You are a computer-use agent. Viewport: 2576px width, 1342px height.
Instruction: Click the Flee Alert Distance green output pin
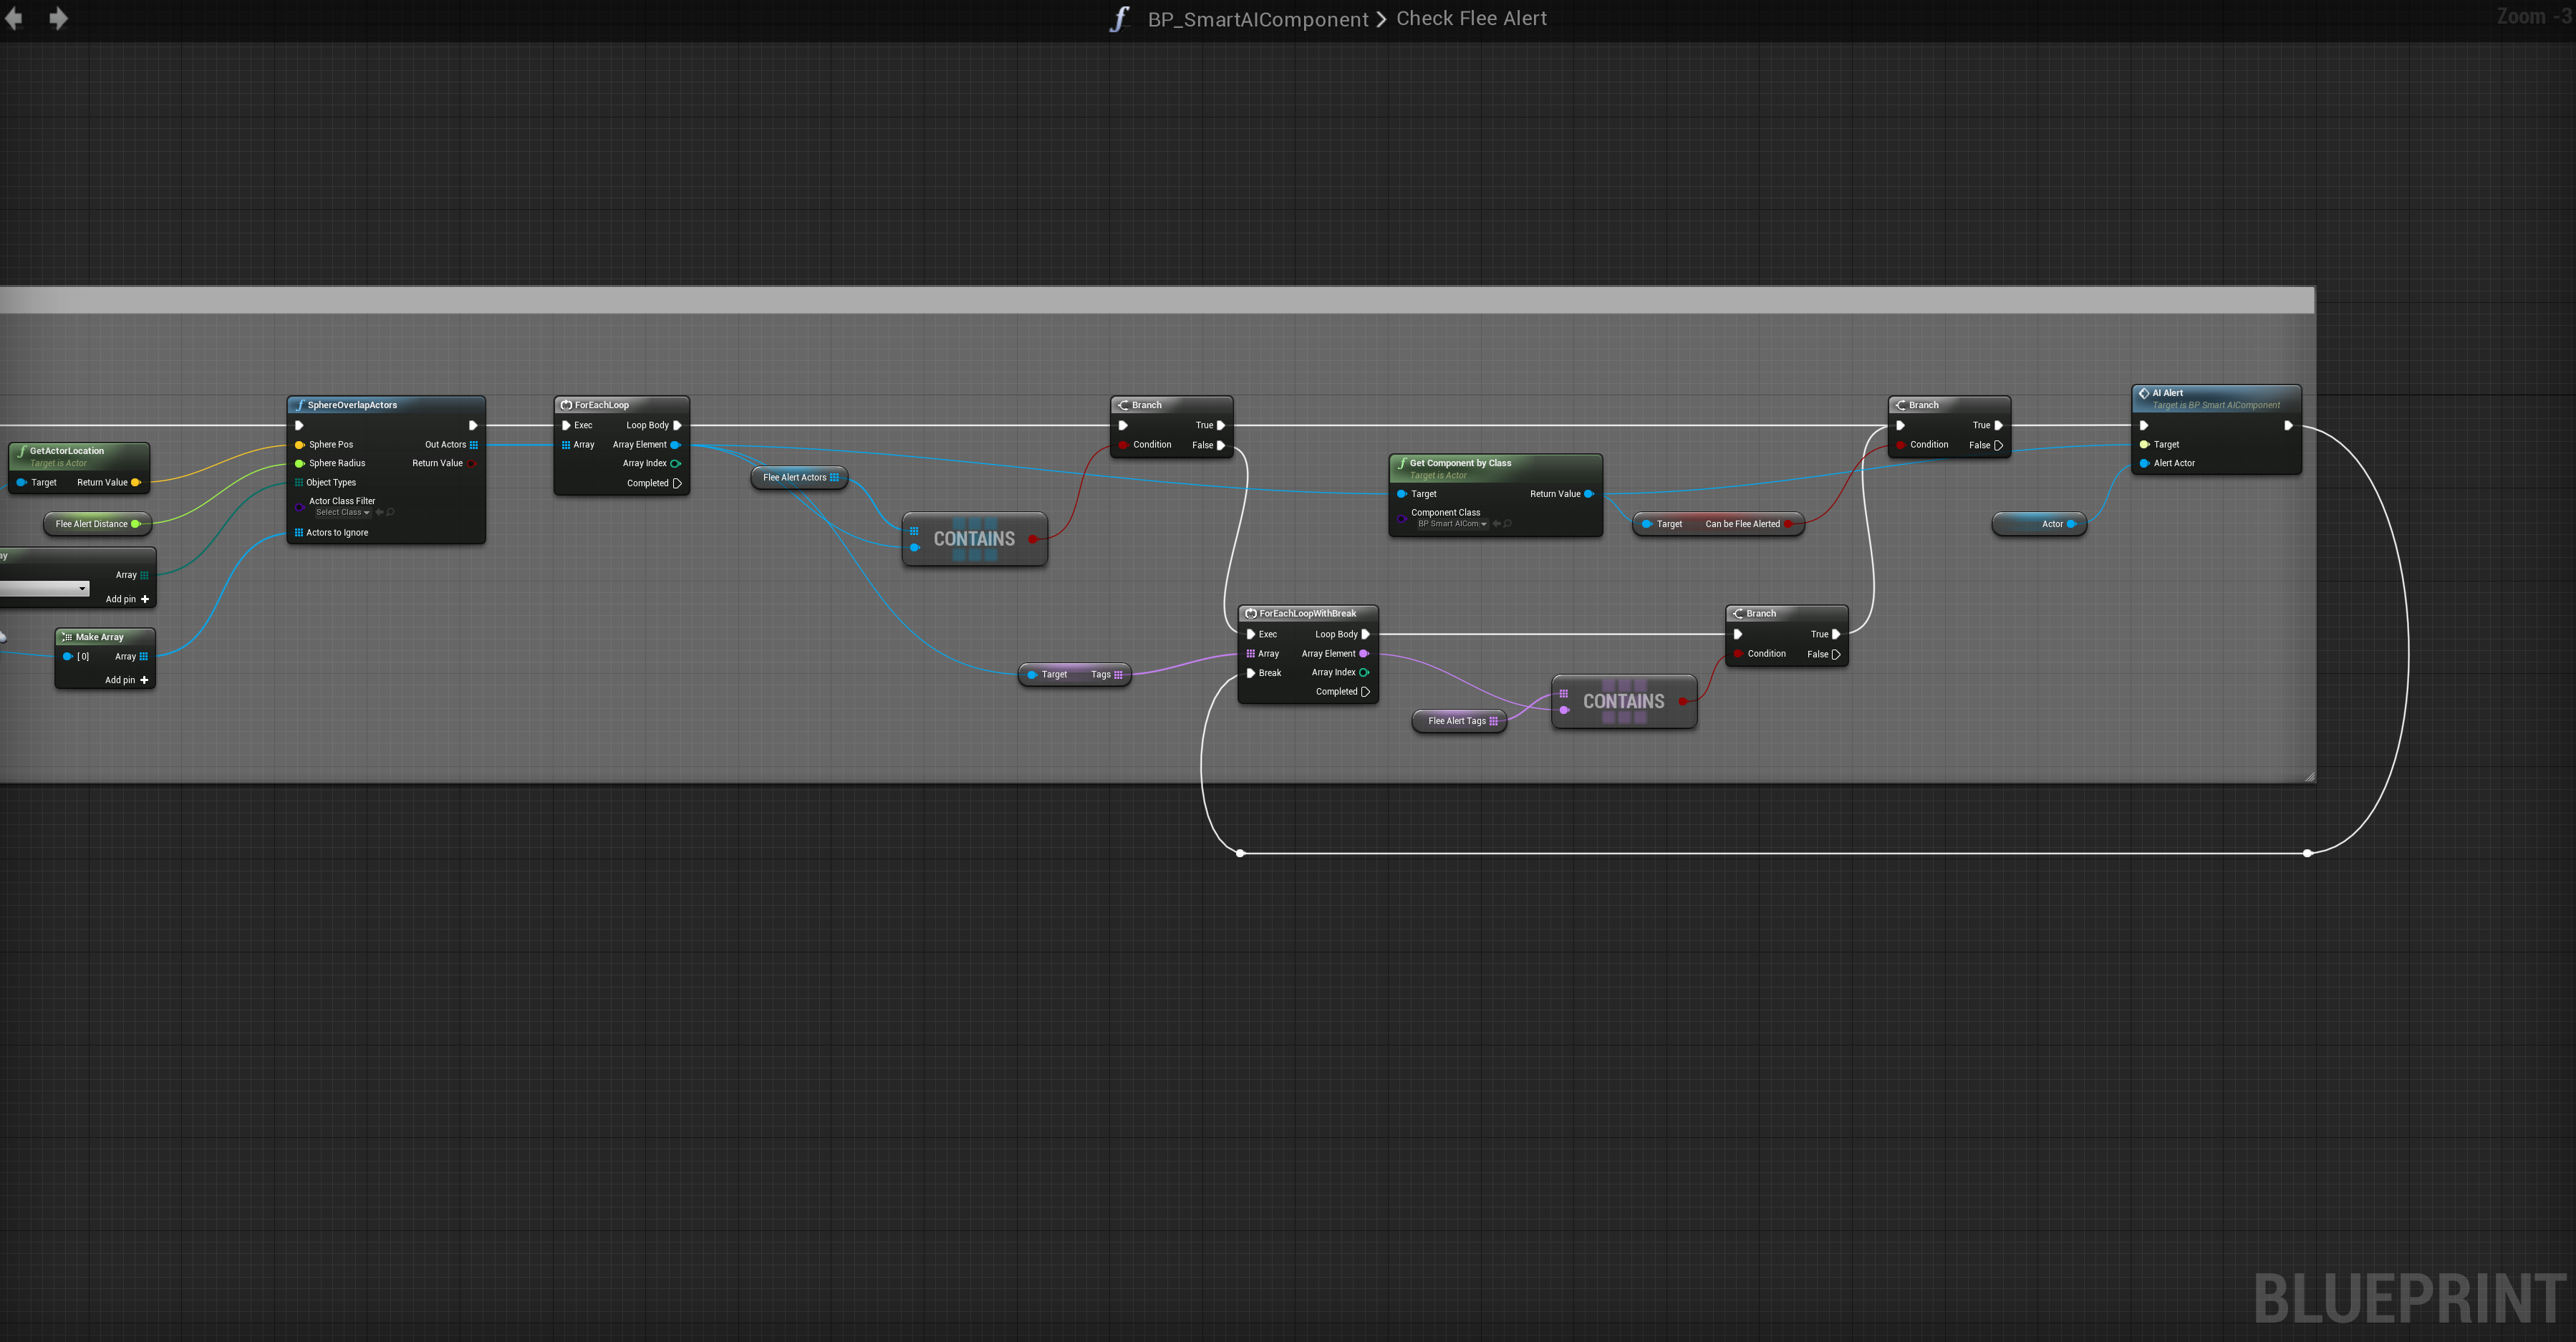[136, 524]
